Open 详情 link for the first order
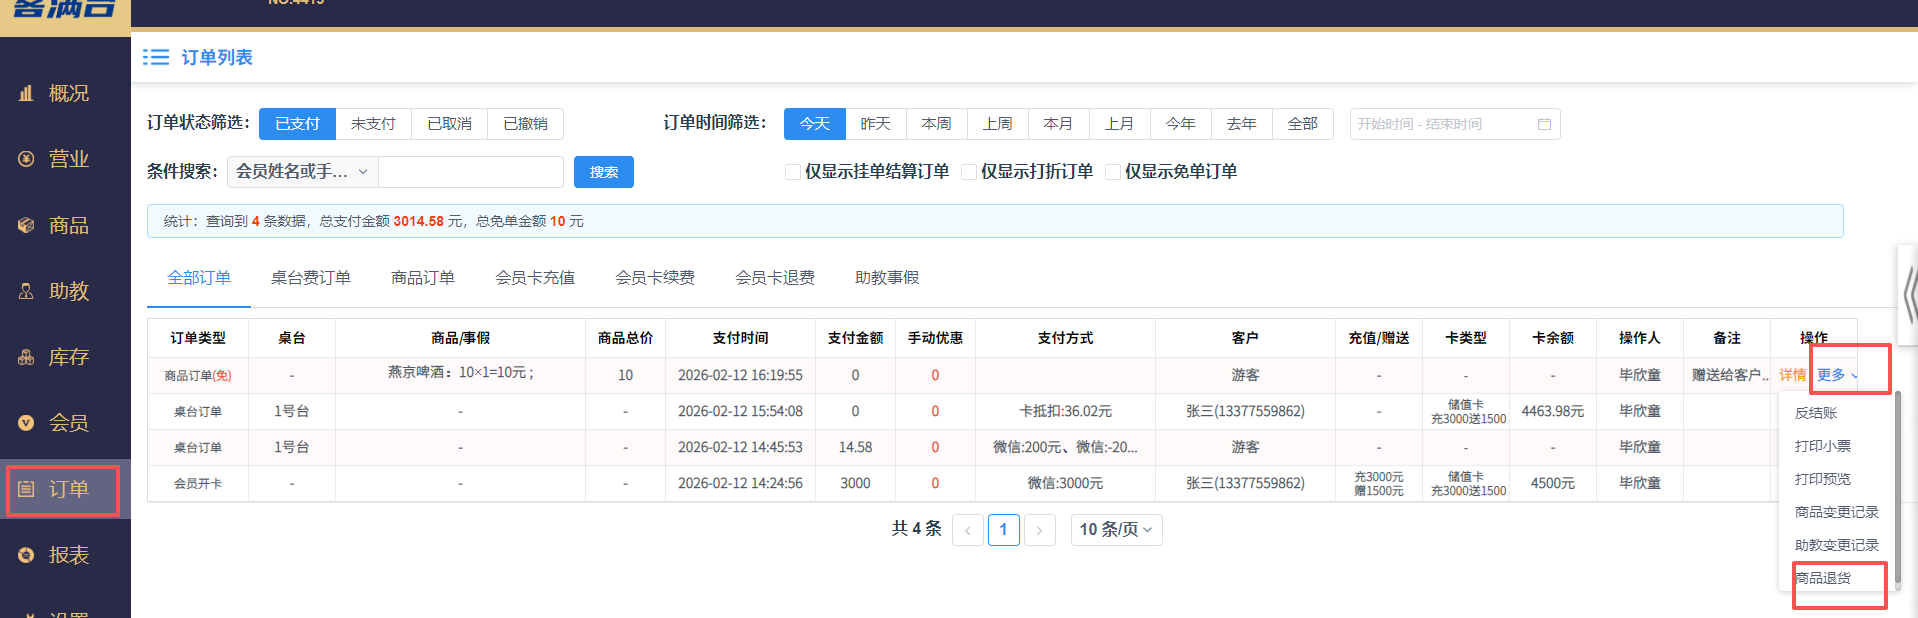 tap(1792, 375)
